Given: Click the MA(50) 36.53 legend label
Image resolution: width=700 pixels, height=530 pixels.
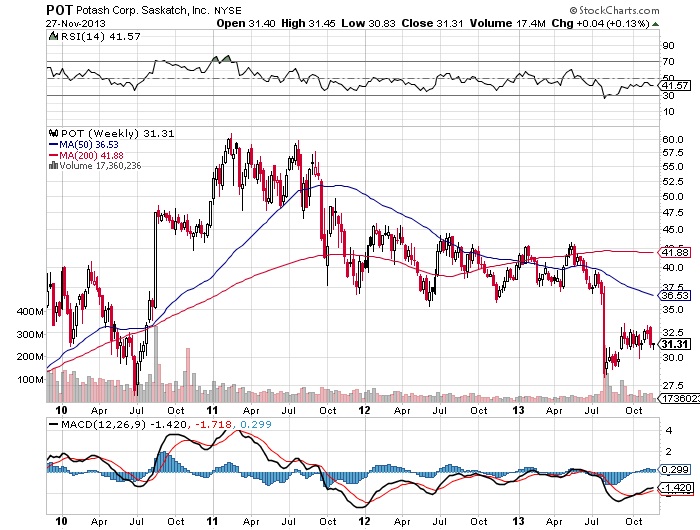Looking at the screenshot, I should tap(89, 145).
